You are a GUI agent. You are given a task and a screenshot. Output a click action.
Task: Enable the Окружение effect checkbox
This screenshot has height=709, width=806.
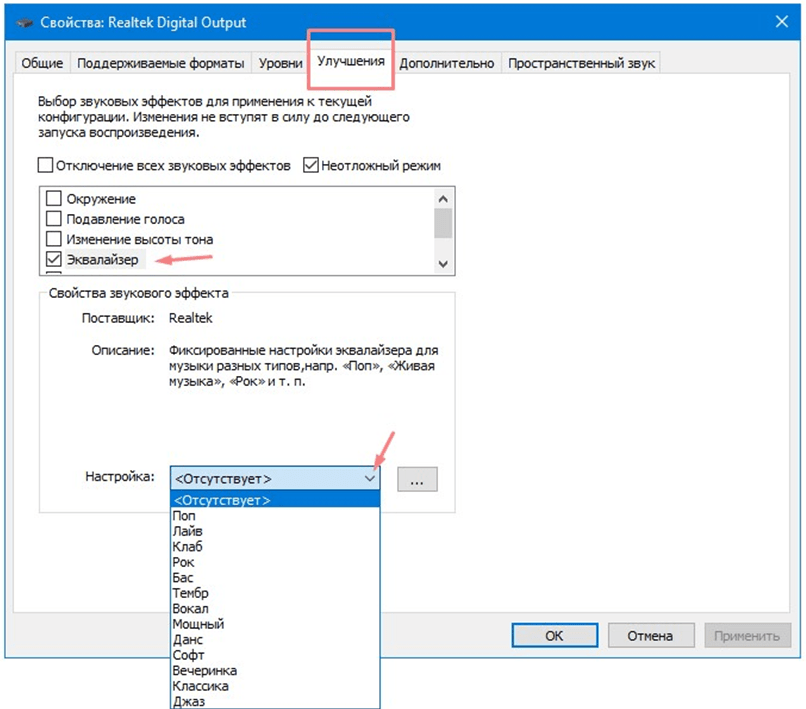(54, 199)
